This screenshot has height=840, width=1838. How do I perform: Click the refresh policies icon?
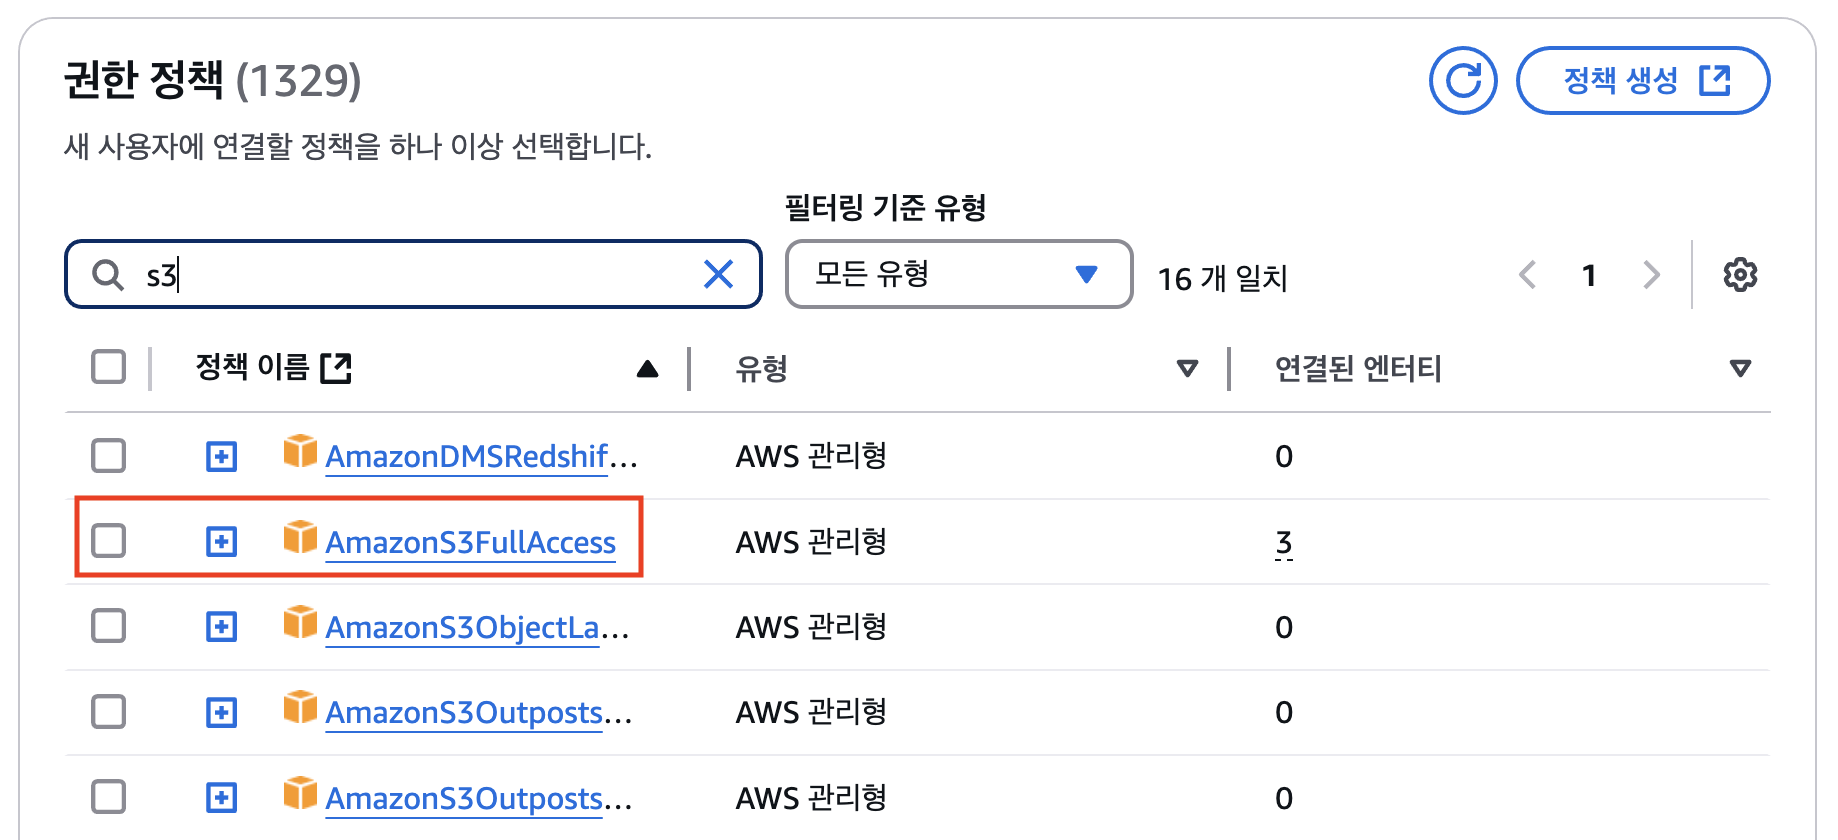click(1462, 80)
